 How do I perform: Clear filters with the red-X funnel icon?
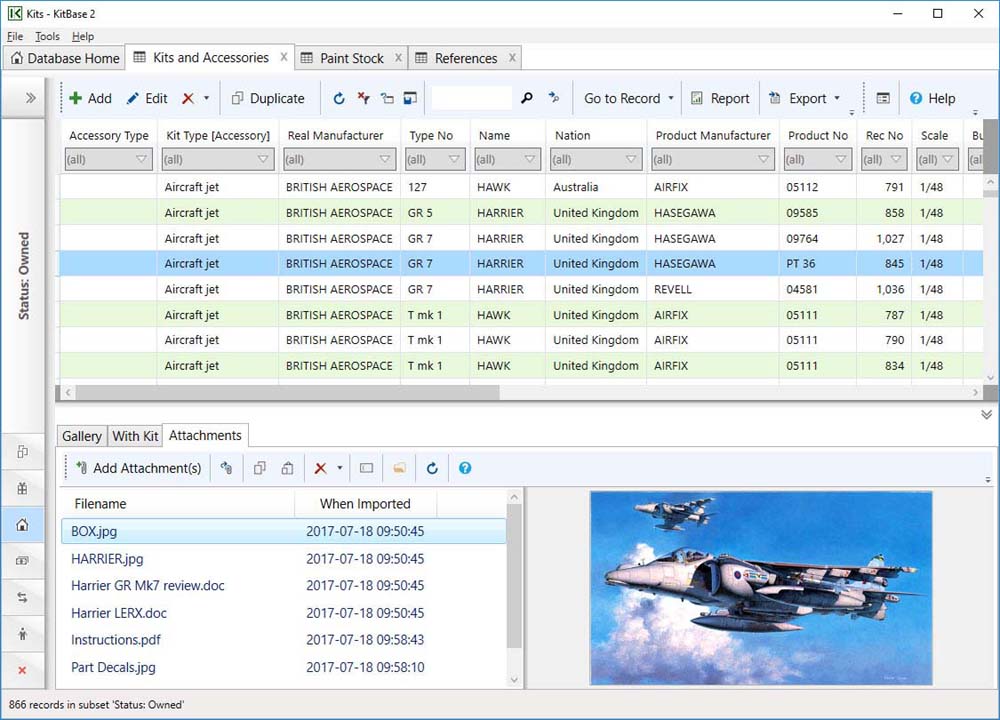click(x=364, y=98)
